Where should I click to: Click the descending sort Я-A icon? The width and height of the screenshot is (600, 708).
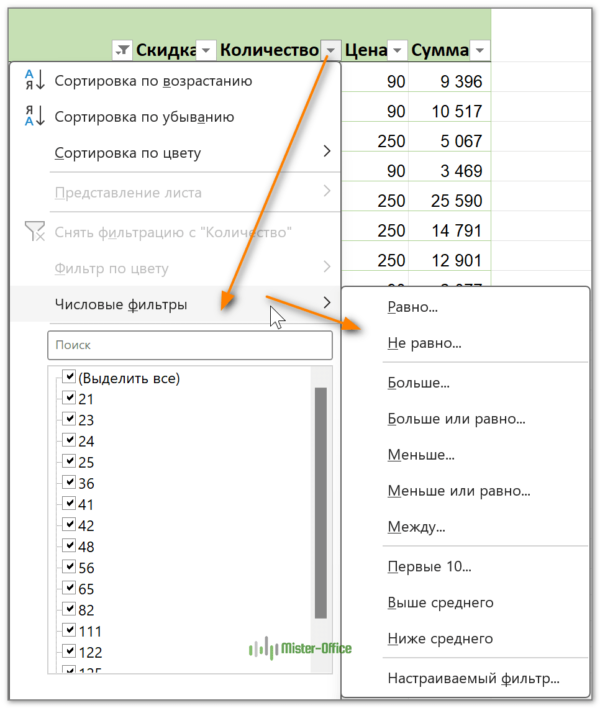pyautogui.click(x=34, y=117)
